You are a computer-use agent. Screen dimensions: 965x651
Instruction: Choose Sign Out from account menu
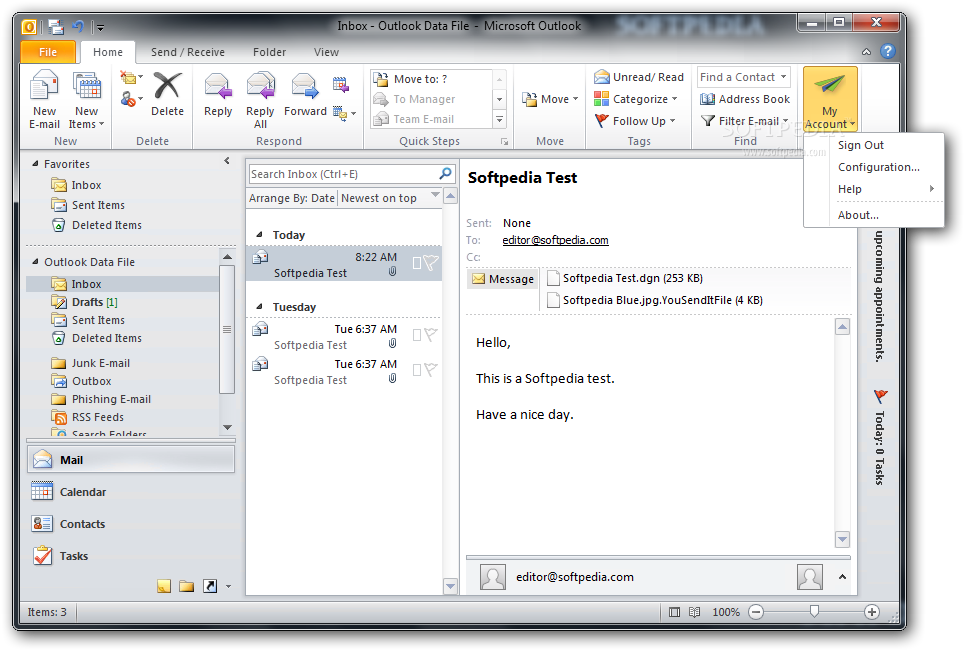pos(860,145)
